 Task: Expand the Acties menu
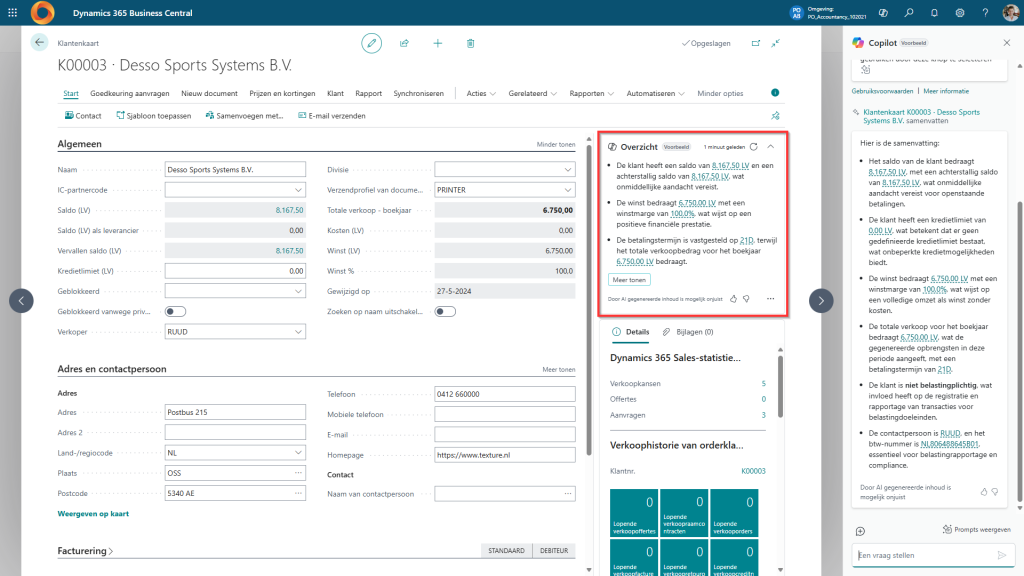click(x=481, y=93)
